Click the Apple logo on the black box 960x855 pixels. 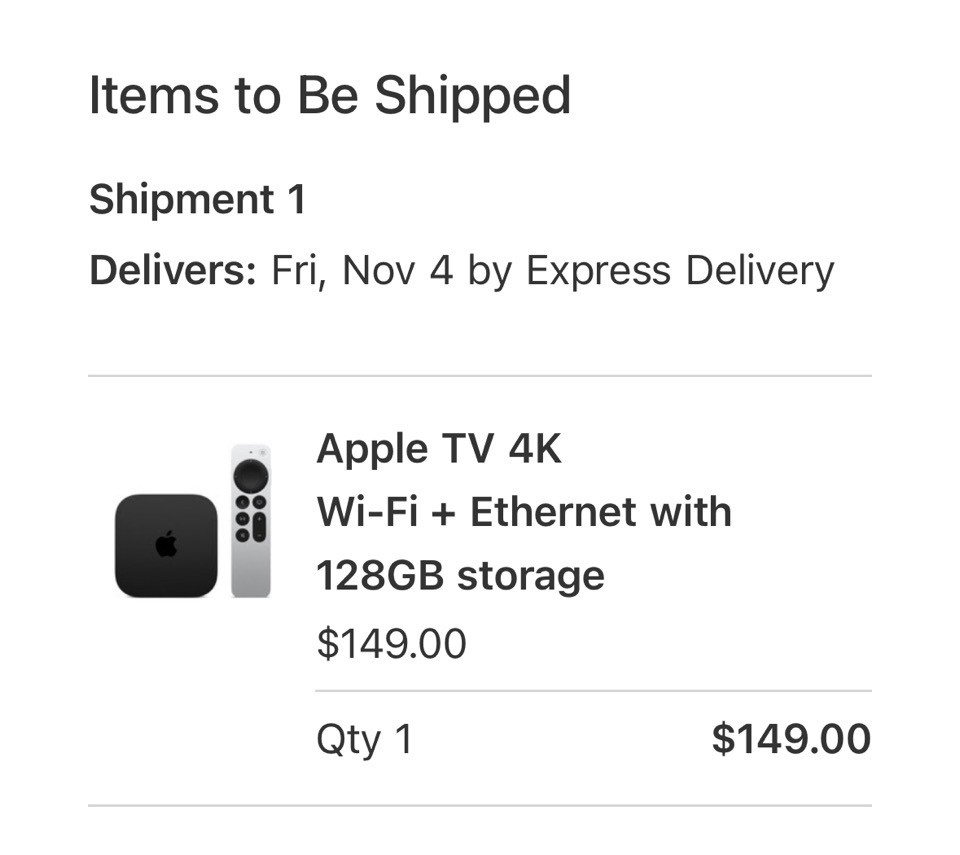[x=166, y=545]
